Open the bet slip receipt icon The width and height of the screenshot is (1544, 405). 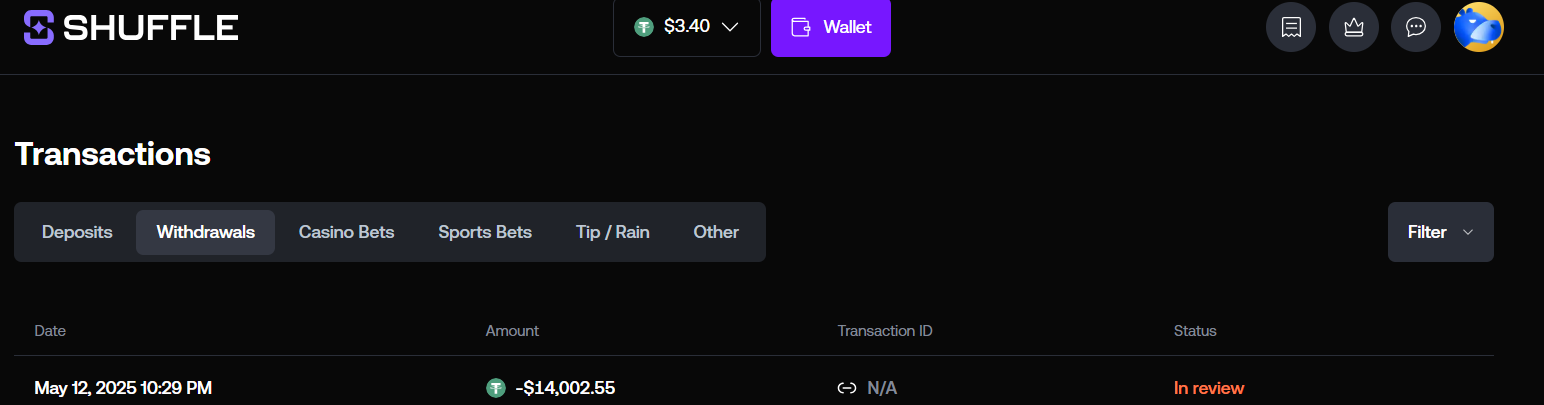click(x=1291, y=27)
